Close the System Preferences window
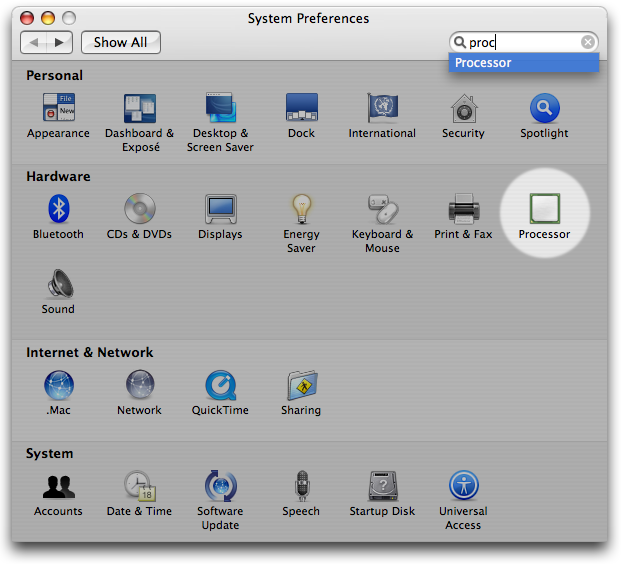This screenshot has width=631, height=564. point(27,18)
